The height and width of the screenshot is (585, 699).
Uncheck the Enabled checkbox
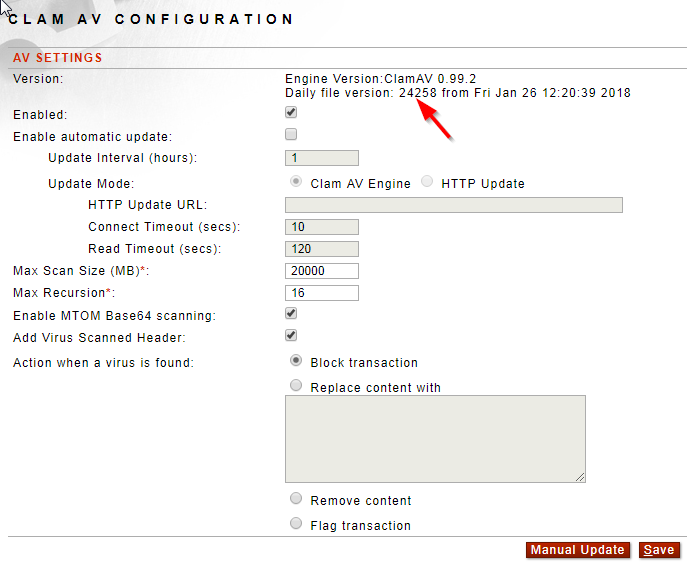(x=291, y=112)
